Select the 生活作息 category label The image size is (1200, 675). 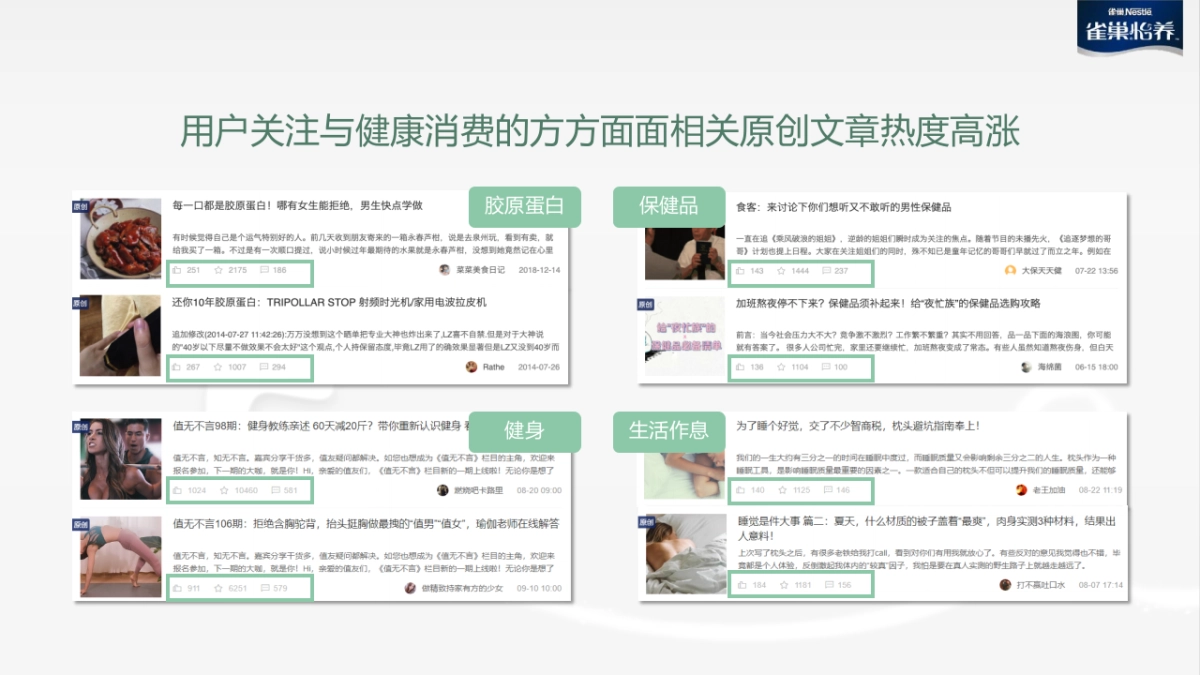669,432
